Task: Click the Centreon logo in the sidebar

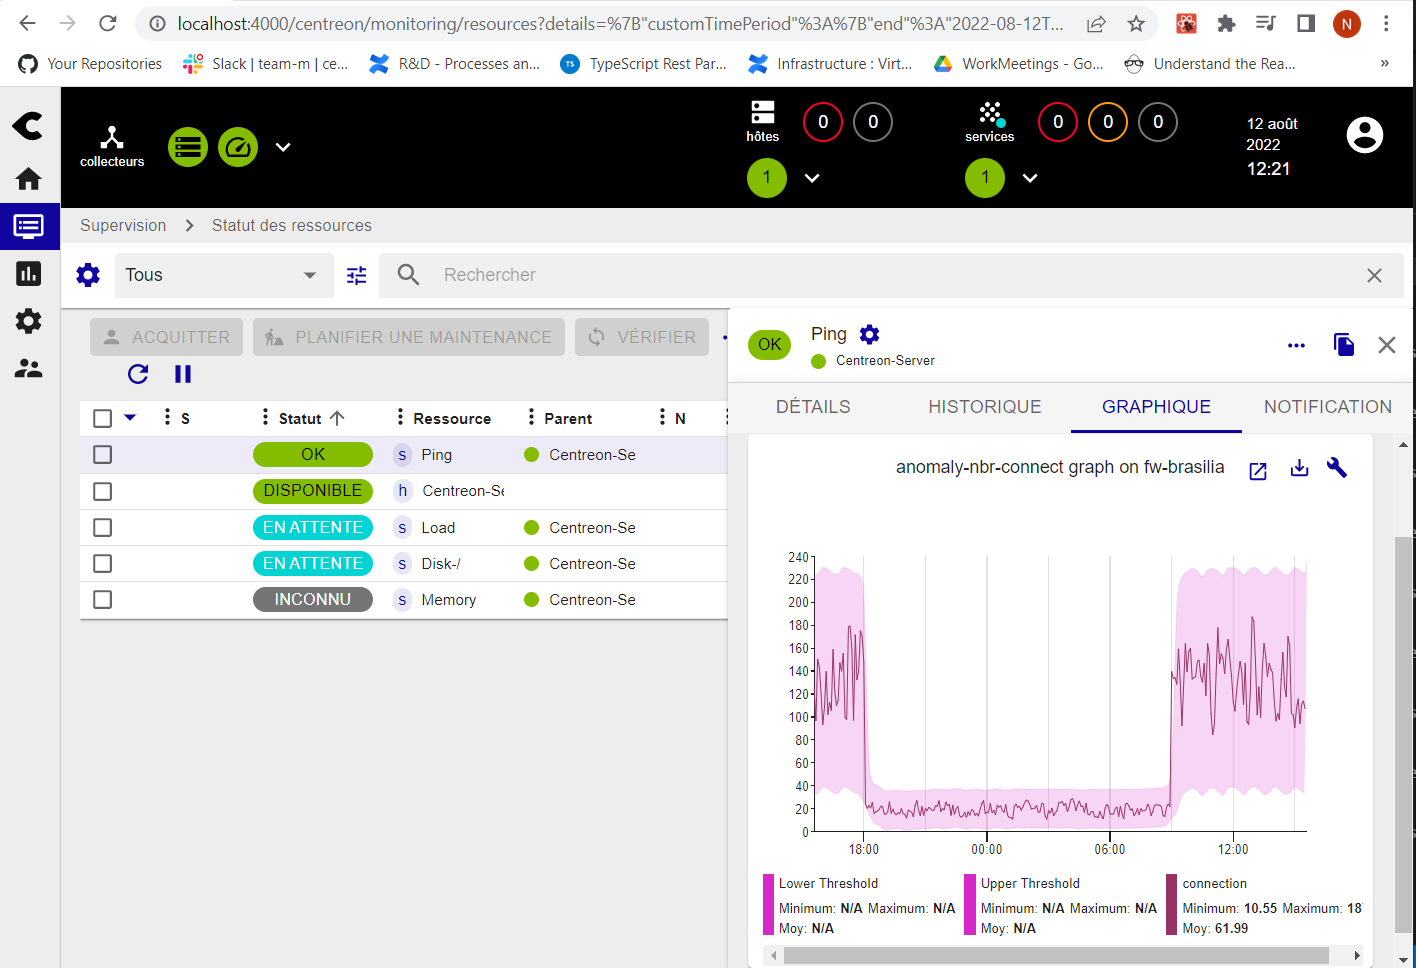Action: pos(28,126)
